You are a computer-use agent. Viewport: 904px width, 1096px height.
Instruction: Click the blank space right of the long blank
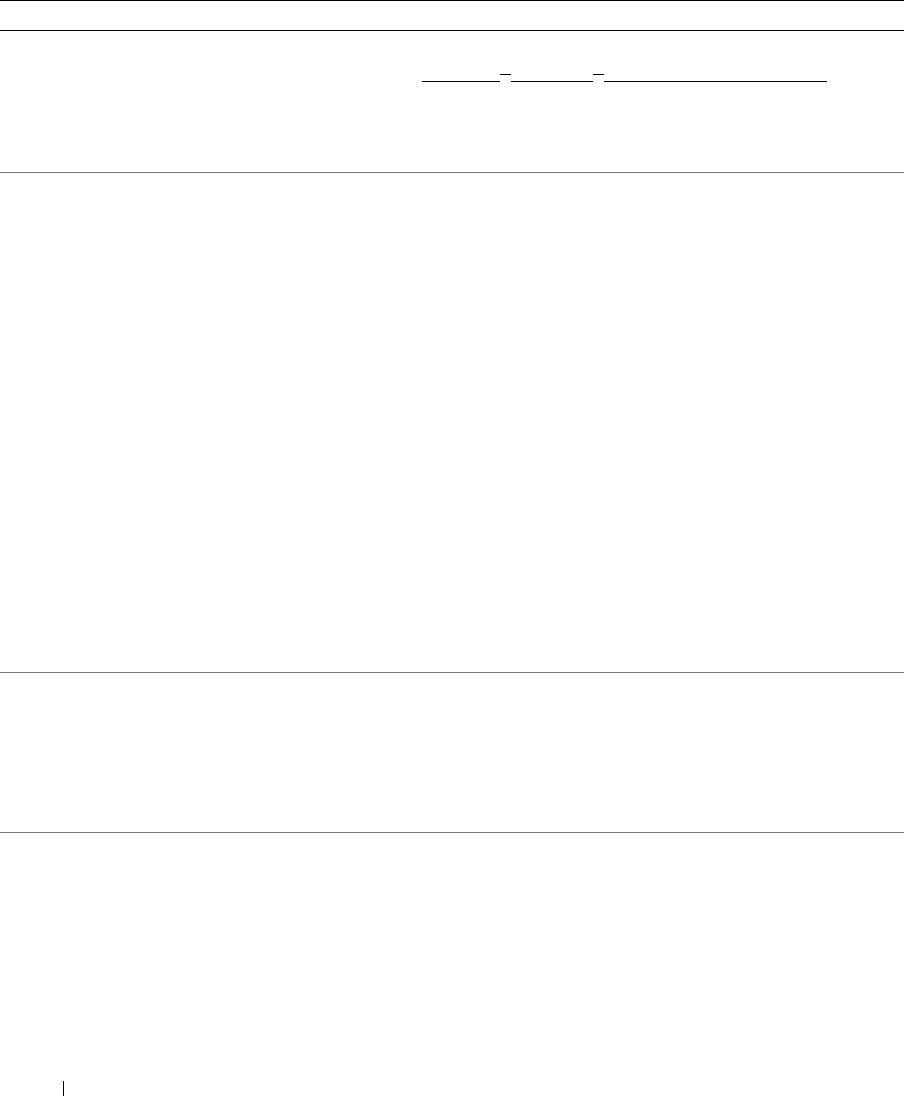coord(866,79)
